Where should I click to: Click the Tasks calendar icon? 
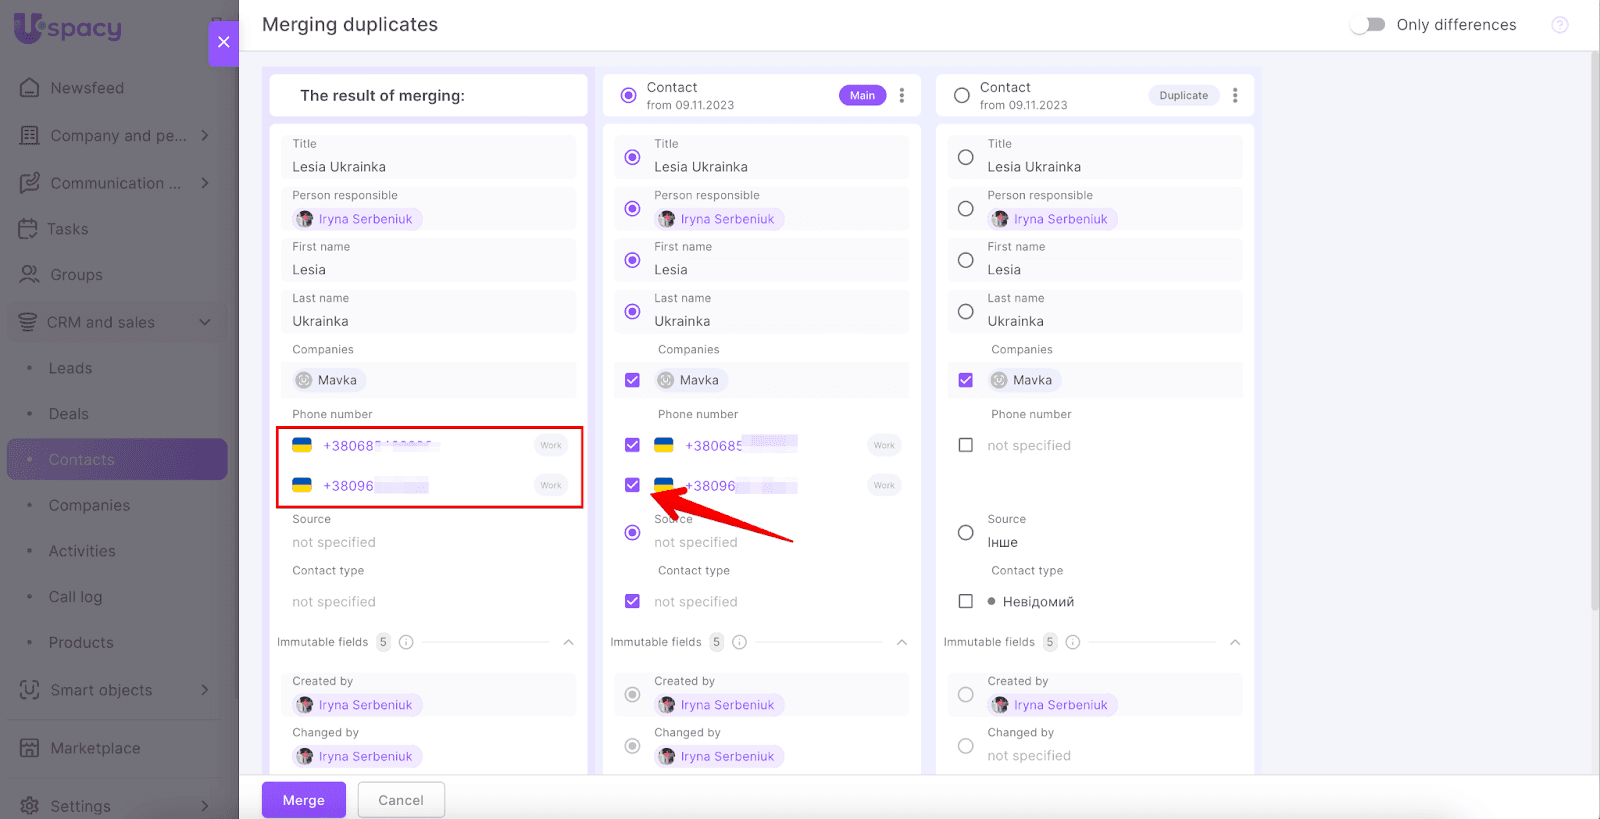28,229
